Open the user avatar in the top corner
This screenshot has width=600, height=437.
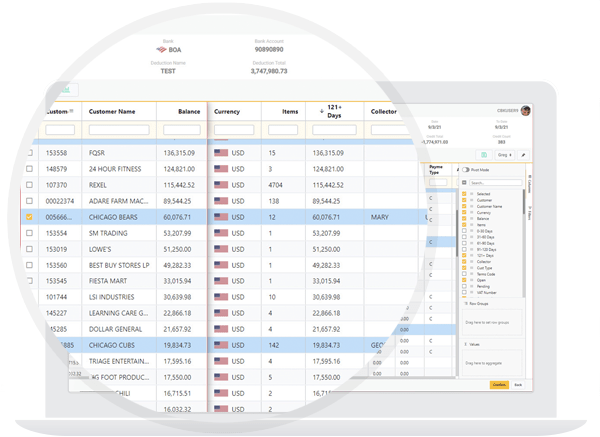click(526, 111)
